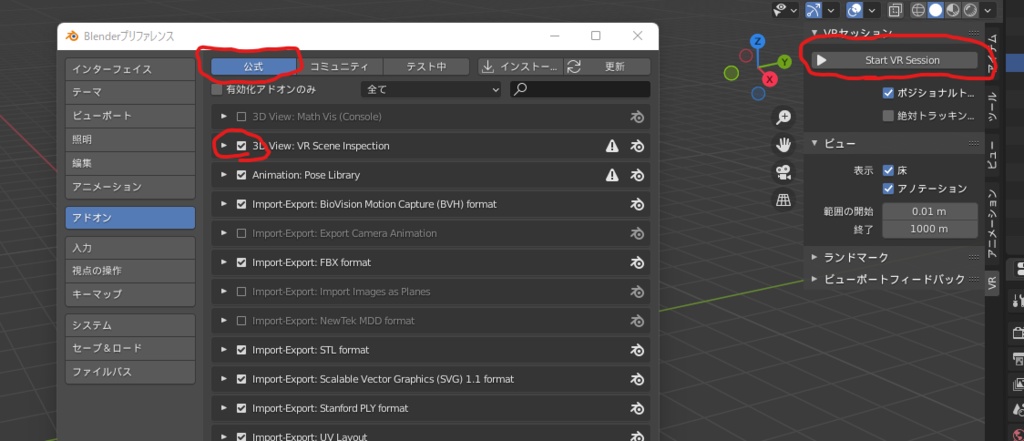Click Blender logo on NewTek MDD format row

pos(637,321)
